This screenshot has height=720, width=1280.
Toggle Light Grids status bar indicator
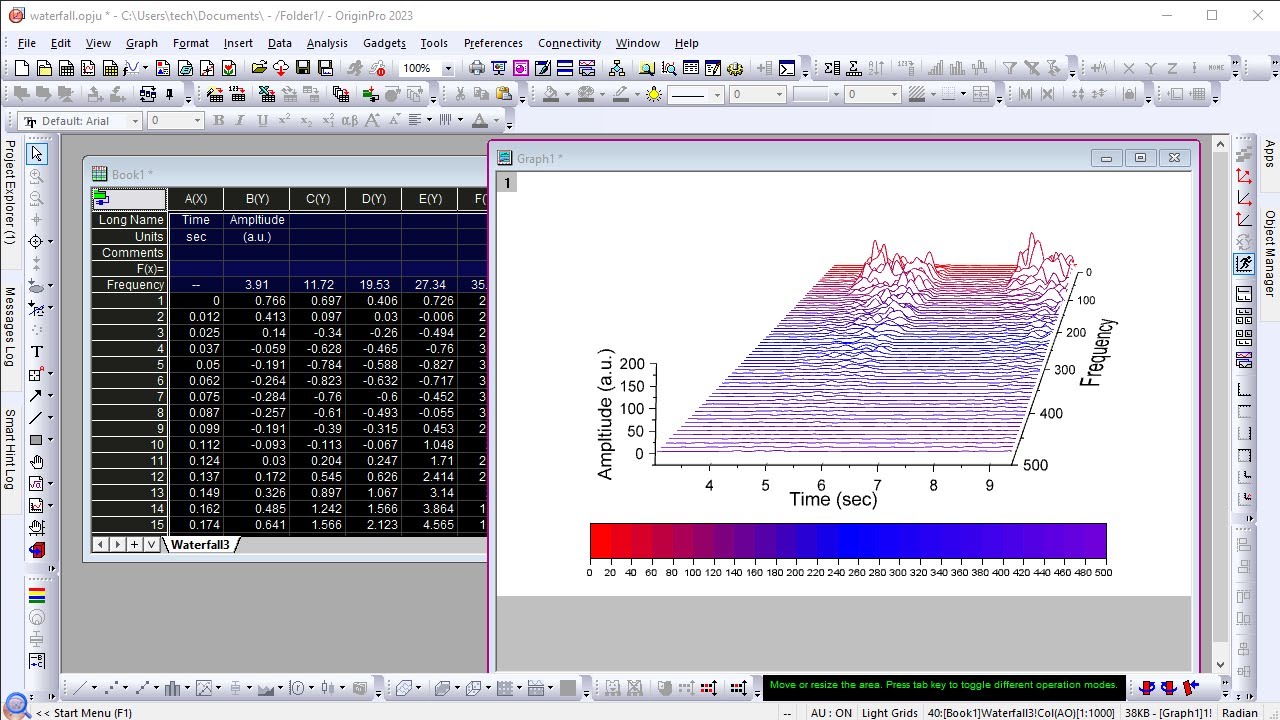[890, 713]
